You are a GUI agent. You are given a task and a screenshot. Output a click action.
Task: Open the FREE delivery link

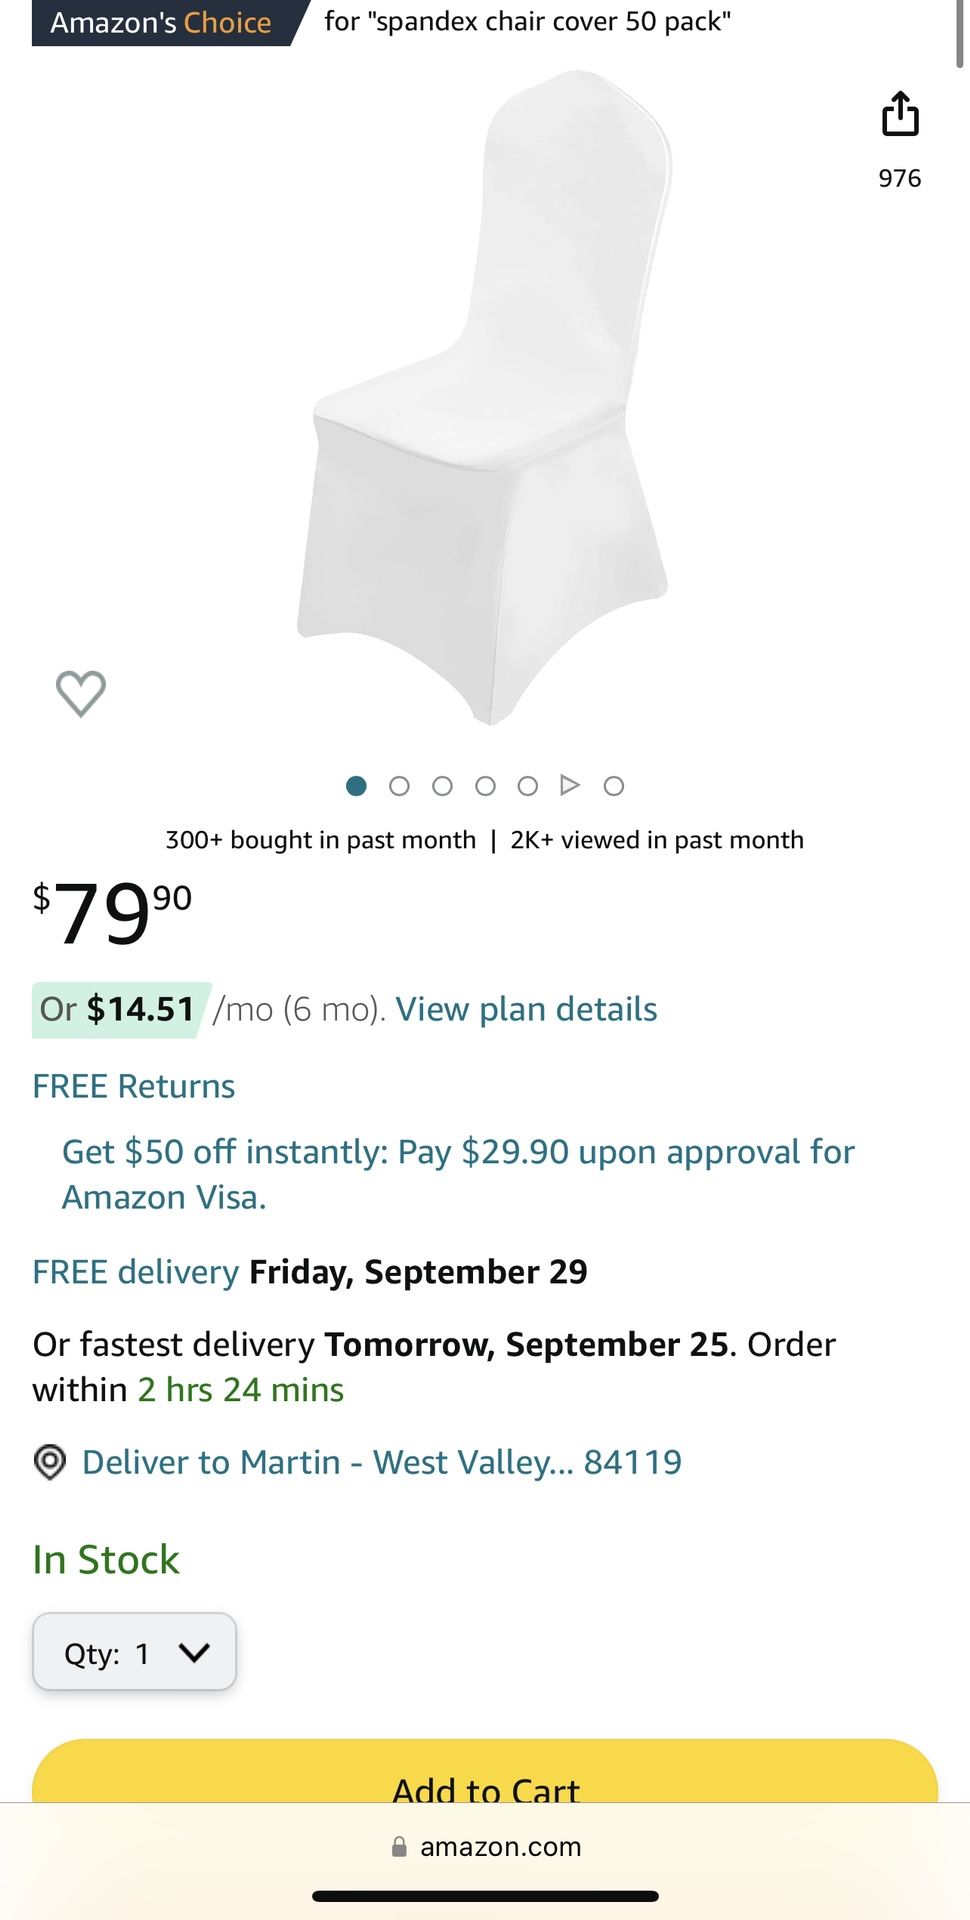[136, 1272]
